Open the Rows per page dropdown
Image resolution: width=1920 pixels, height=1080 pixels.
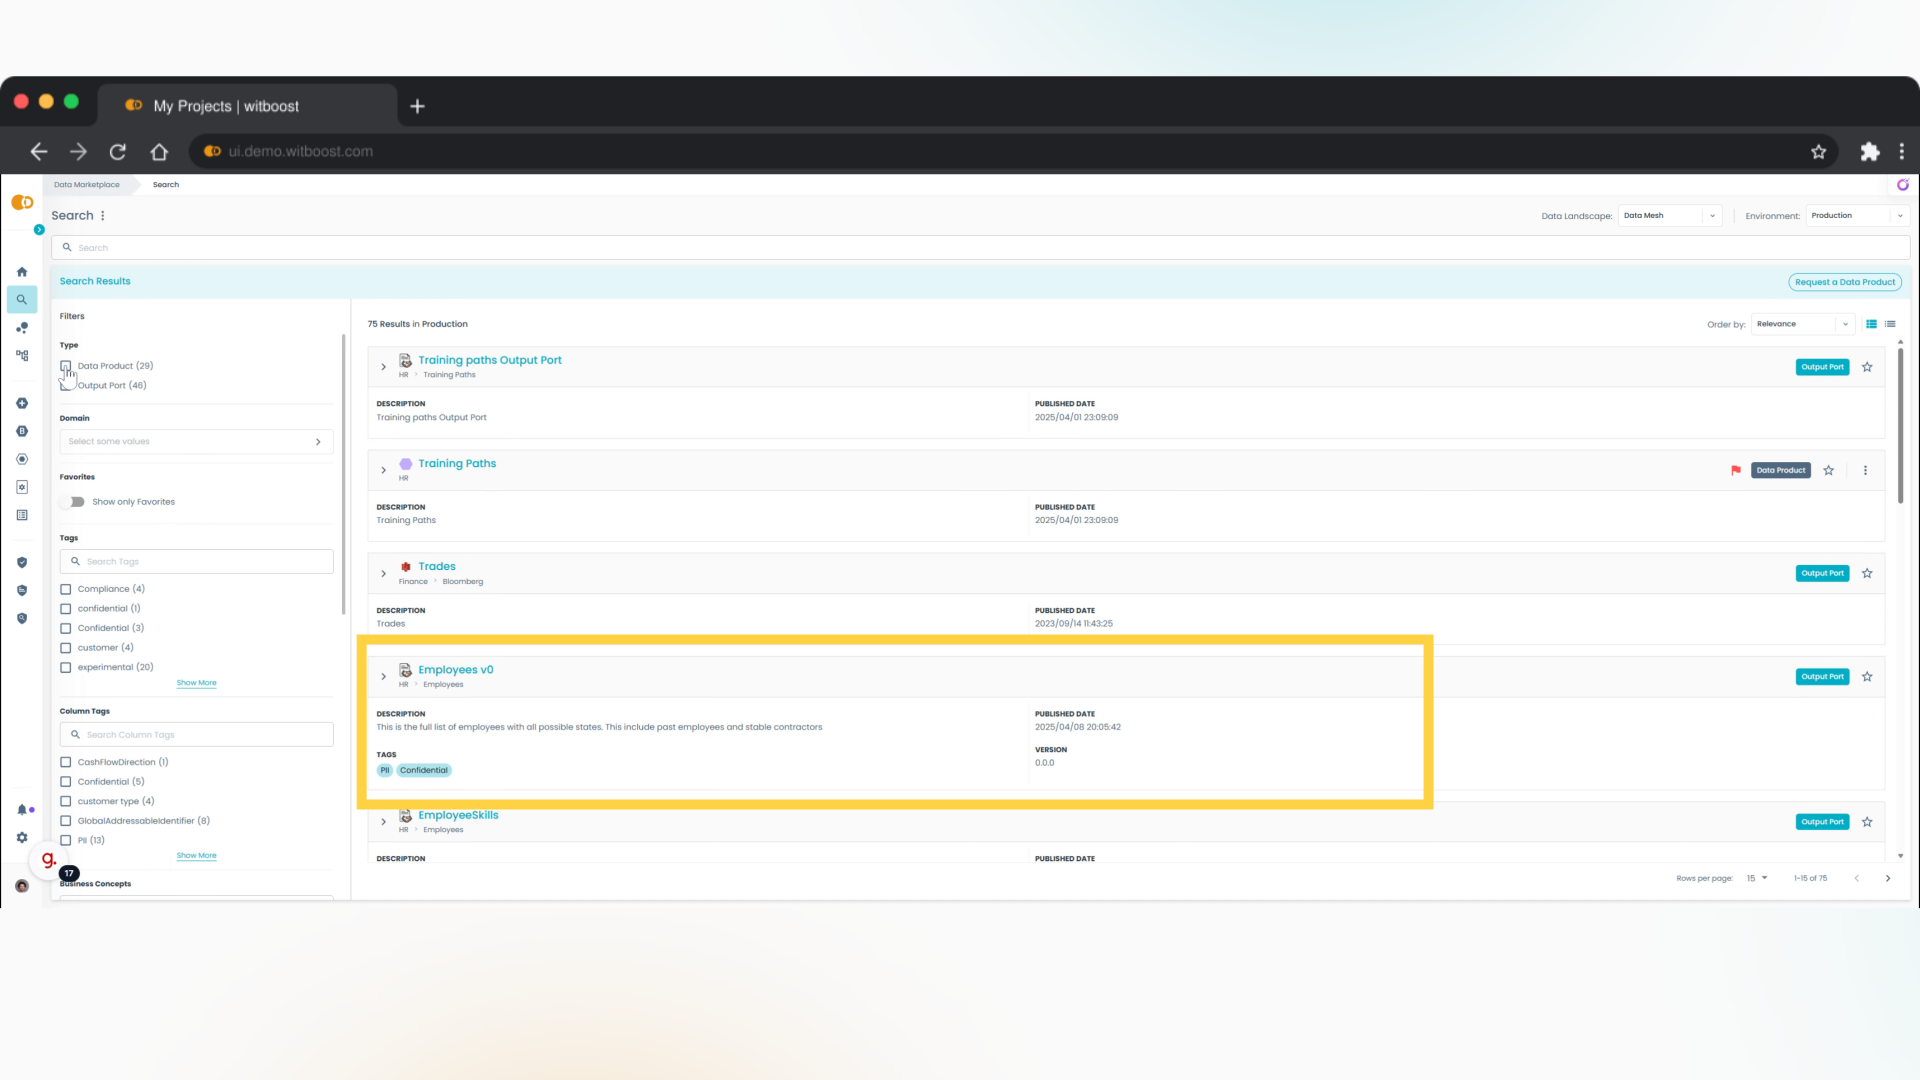click(x=1758, y=879)
